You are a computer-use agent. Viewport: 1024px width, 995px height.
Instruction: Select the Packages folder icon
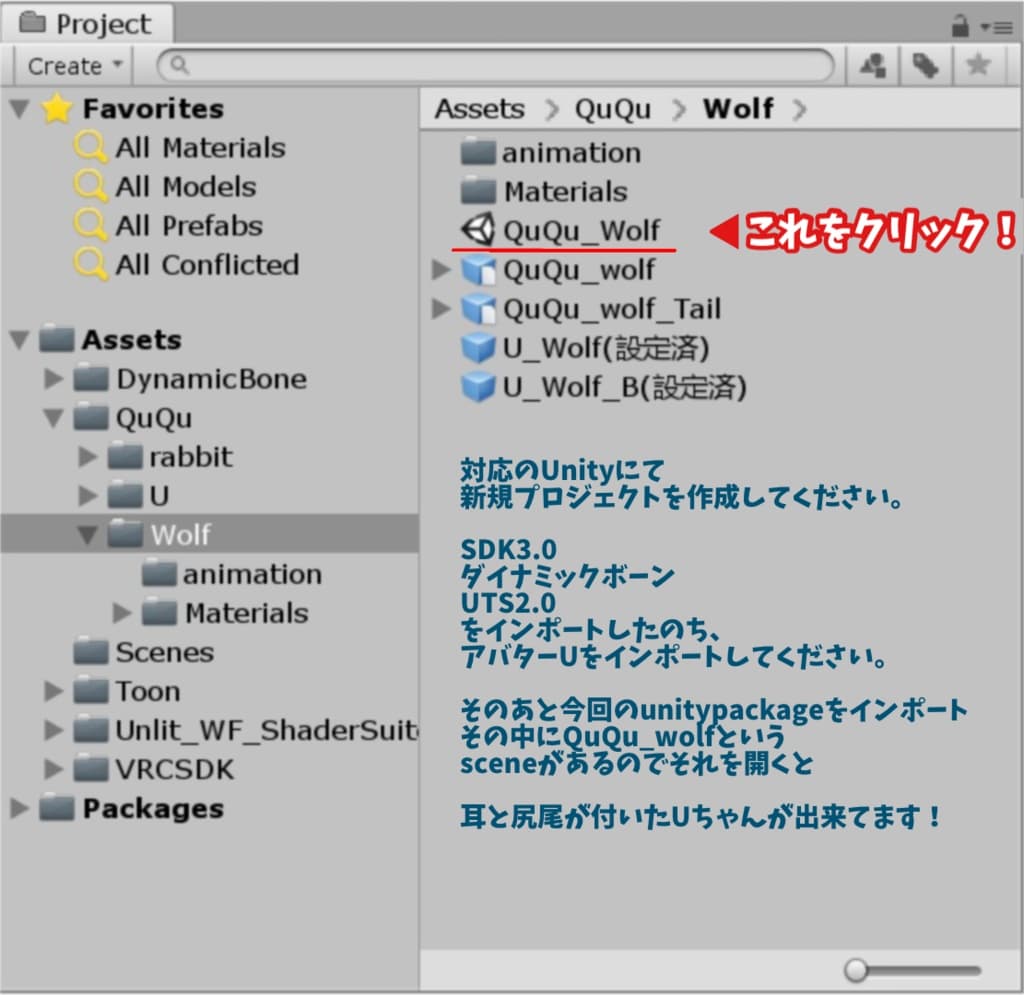tap(56, 808)
